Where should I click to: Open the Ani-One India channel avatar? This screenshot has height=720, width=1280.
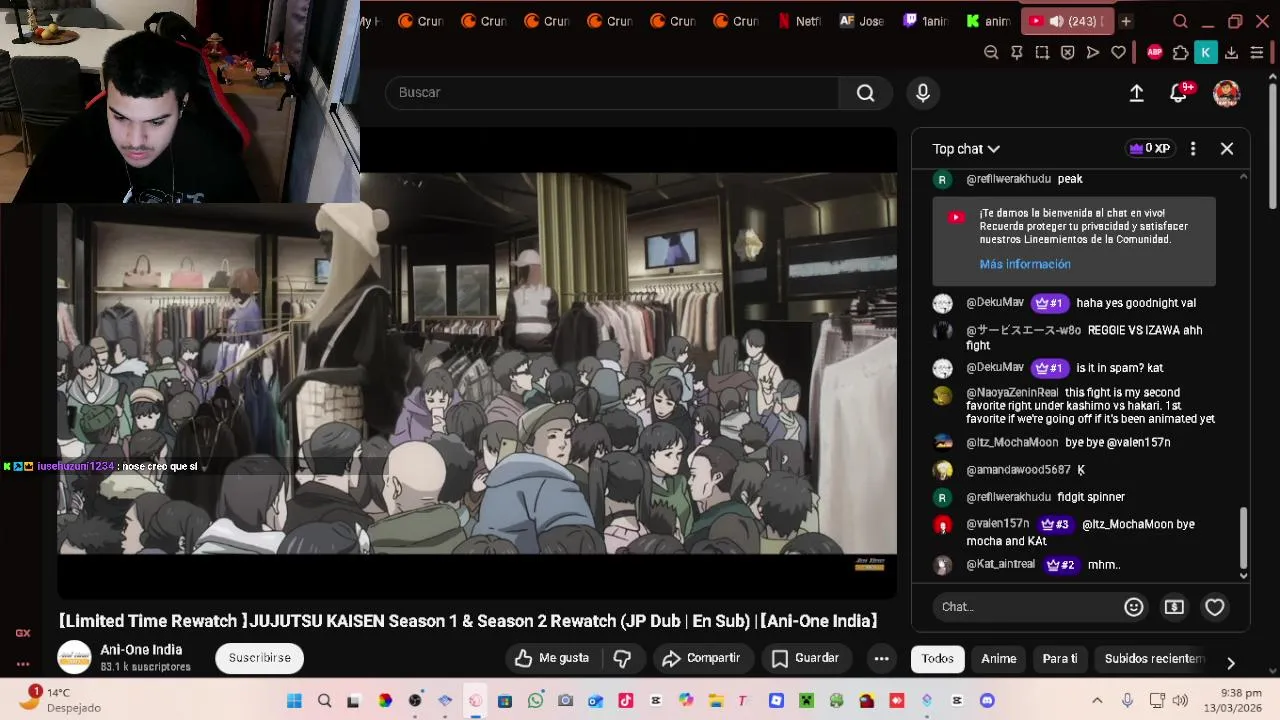(x=75, y=657)
